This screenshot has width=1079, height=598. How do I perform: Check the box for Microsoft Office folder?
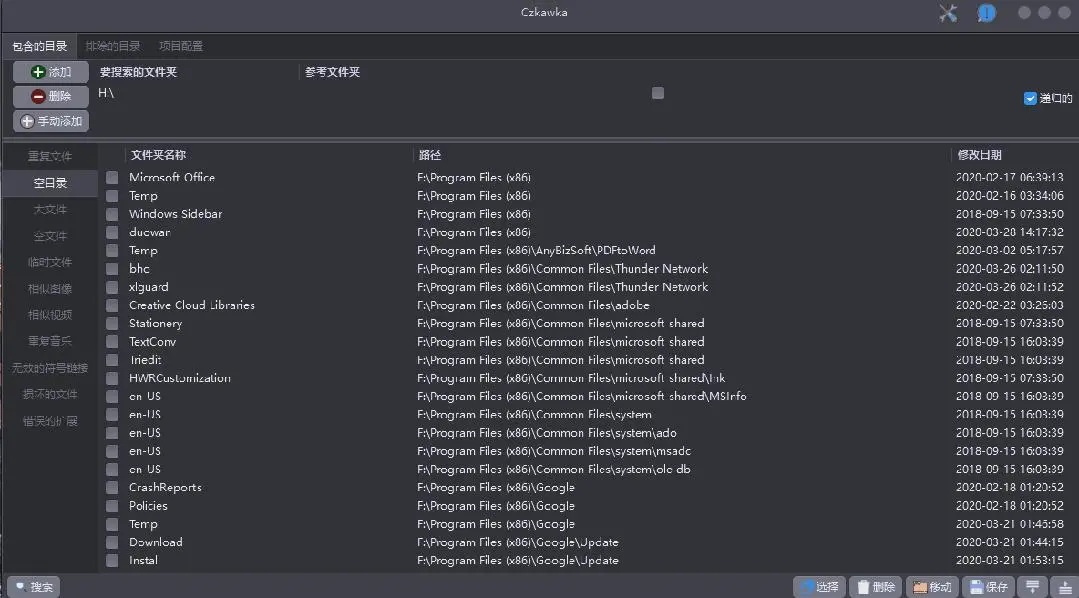pos(112,178)
